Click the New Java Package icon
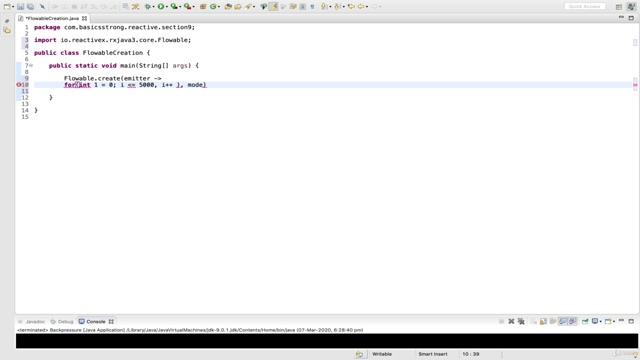 [203, 7]
